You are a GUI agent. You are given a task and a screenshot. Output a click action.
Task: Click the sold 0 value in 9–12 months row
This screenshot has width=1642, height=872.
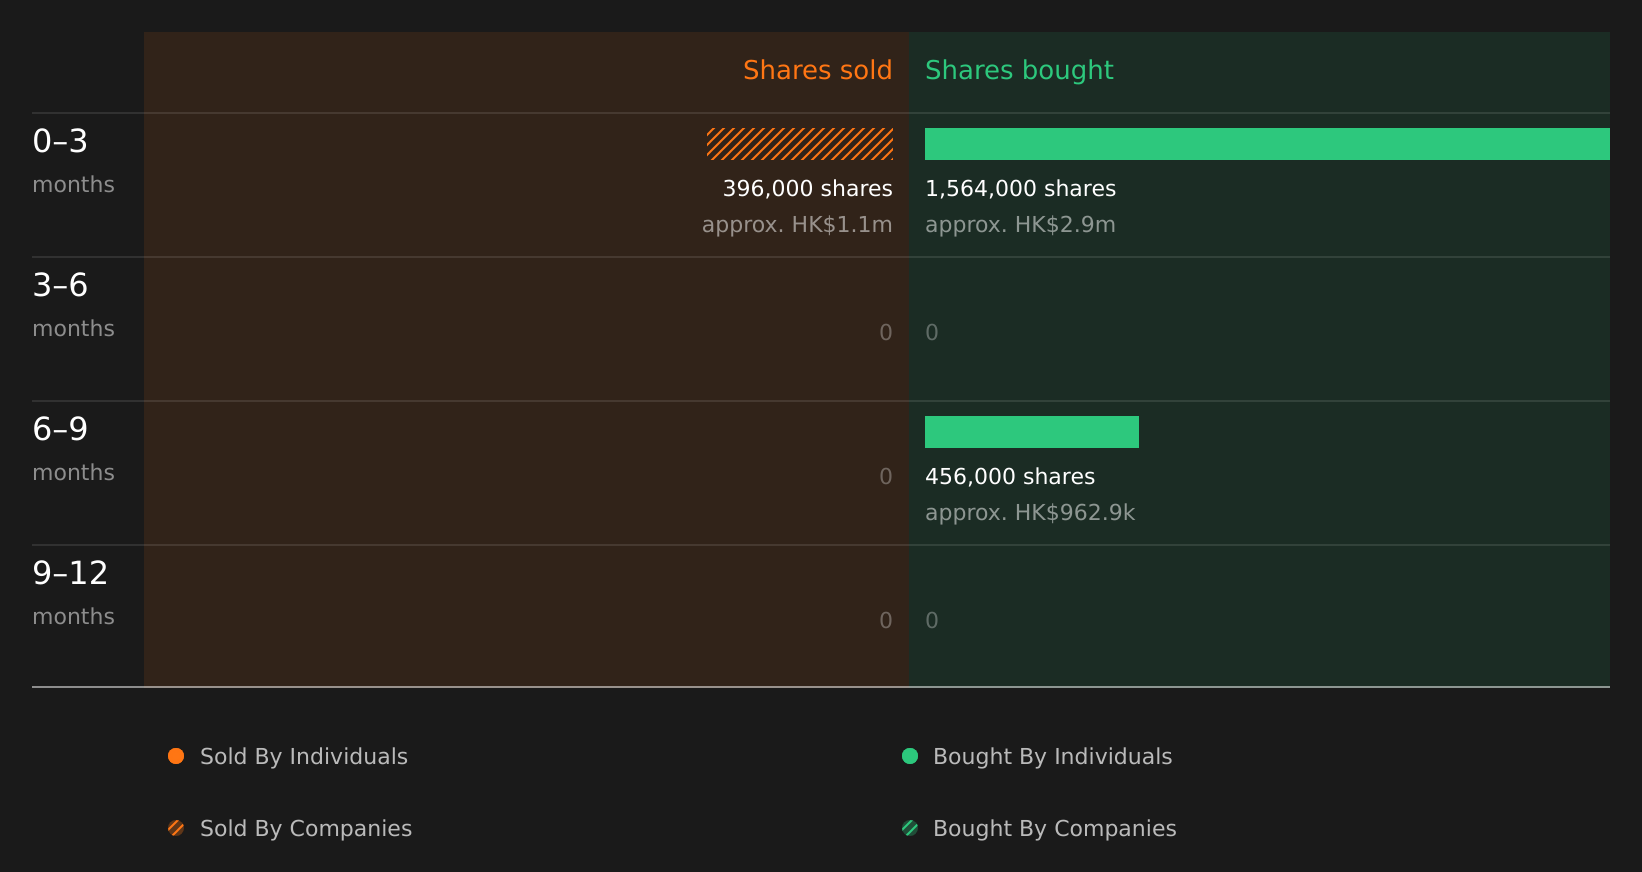coord(886,621)
